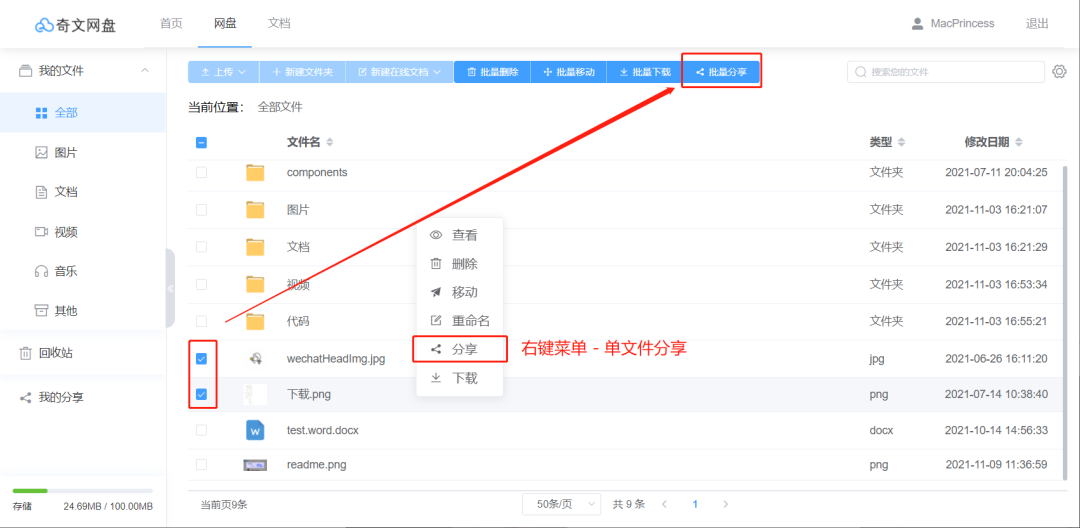Uncheck the wechatHeadImg.jpg checkbox

(201, 358)
